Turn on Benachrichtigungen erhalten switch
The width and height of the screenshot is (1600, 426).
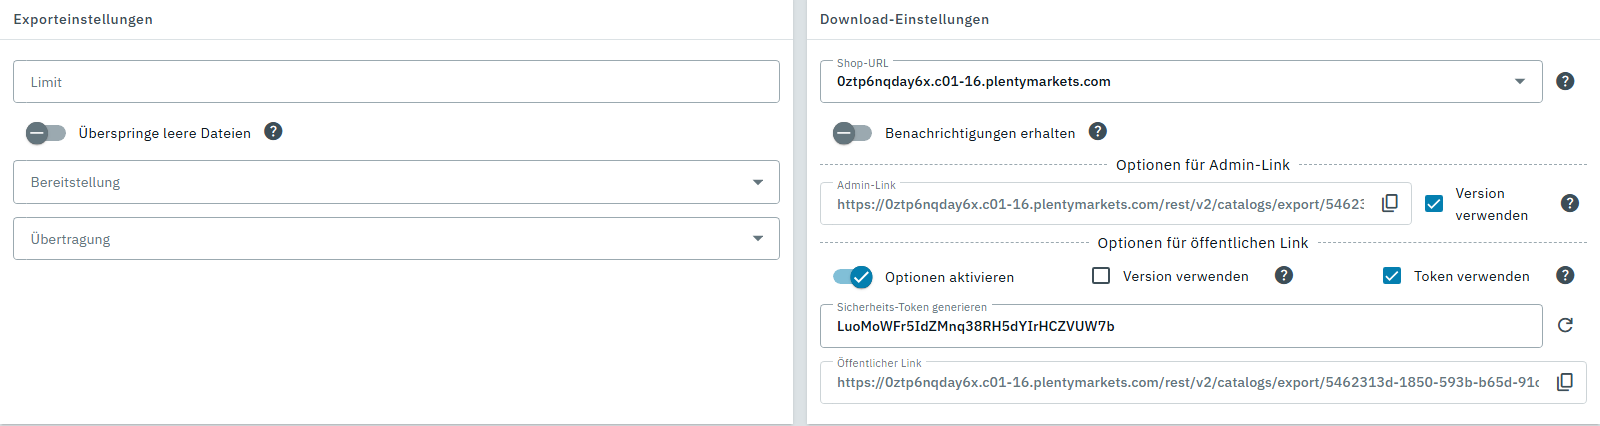pyautogui.click(x=852, y=133)
